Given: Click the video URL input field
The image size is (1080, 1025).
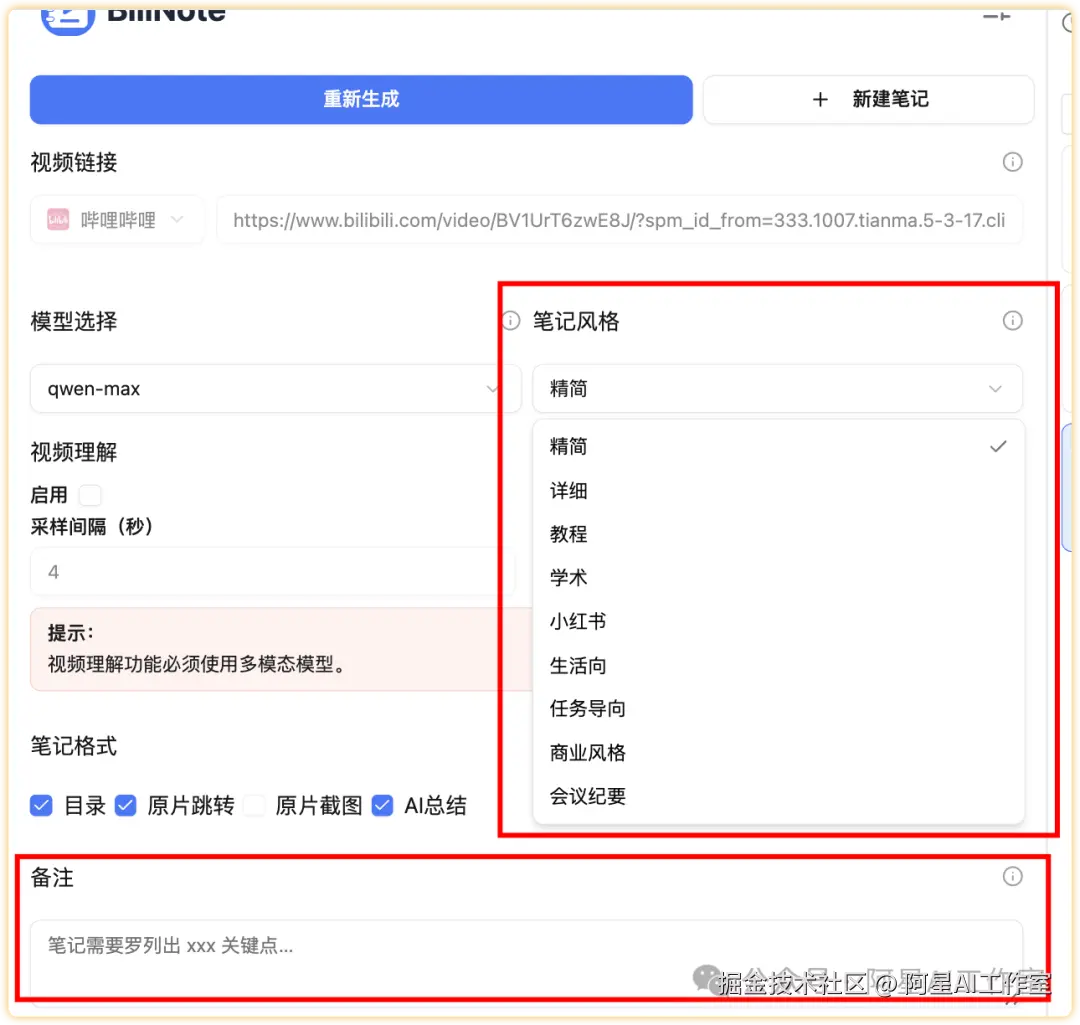Looking at the screenshot, I should (x=619, y=220).
